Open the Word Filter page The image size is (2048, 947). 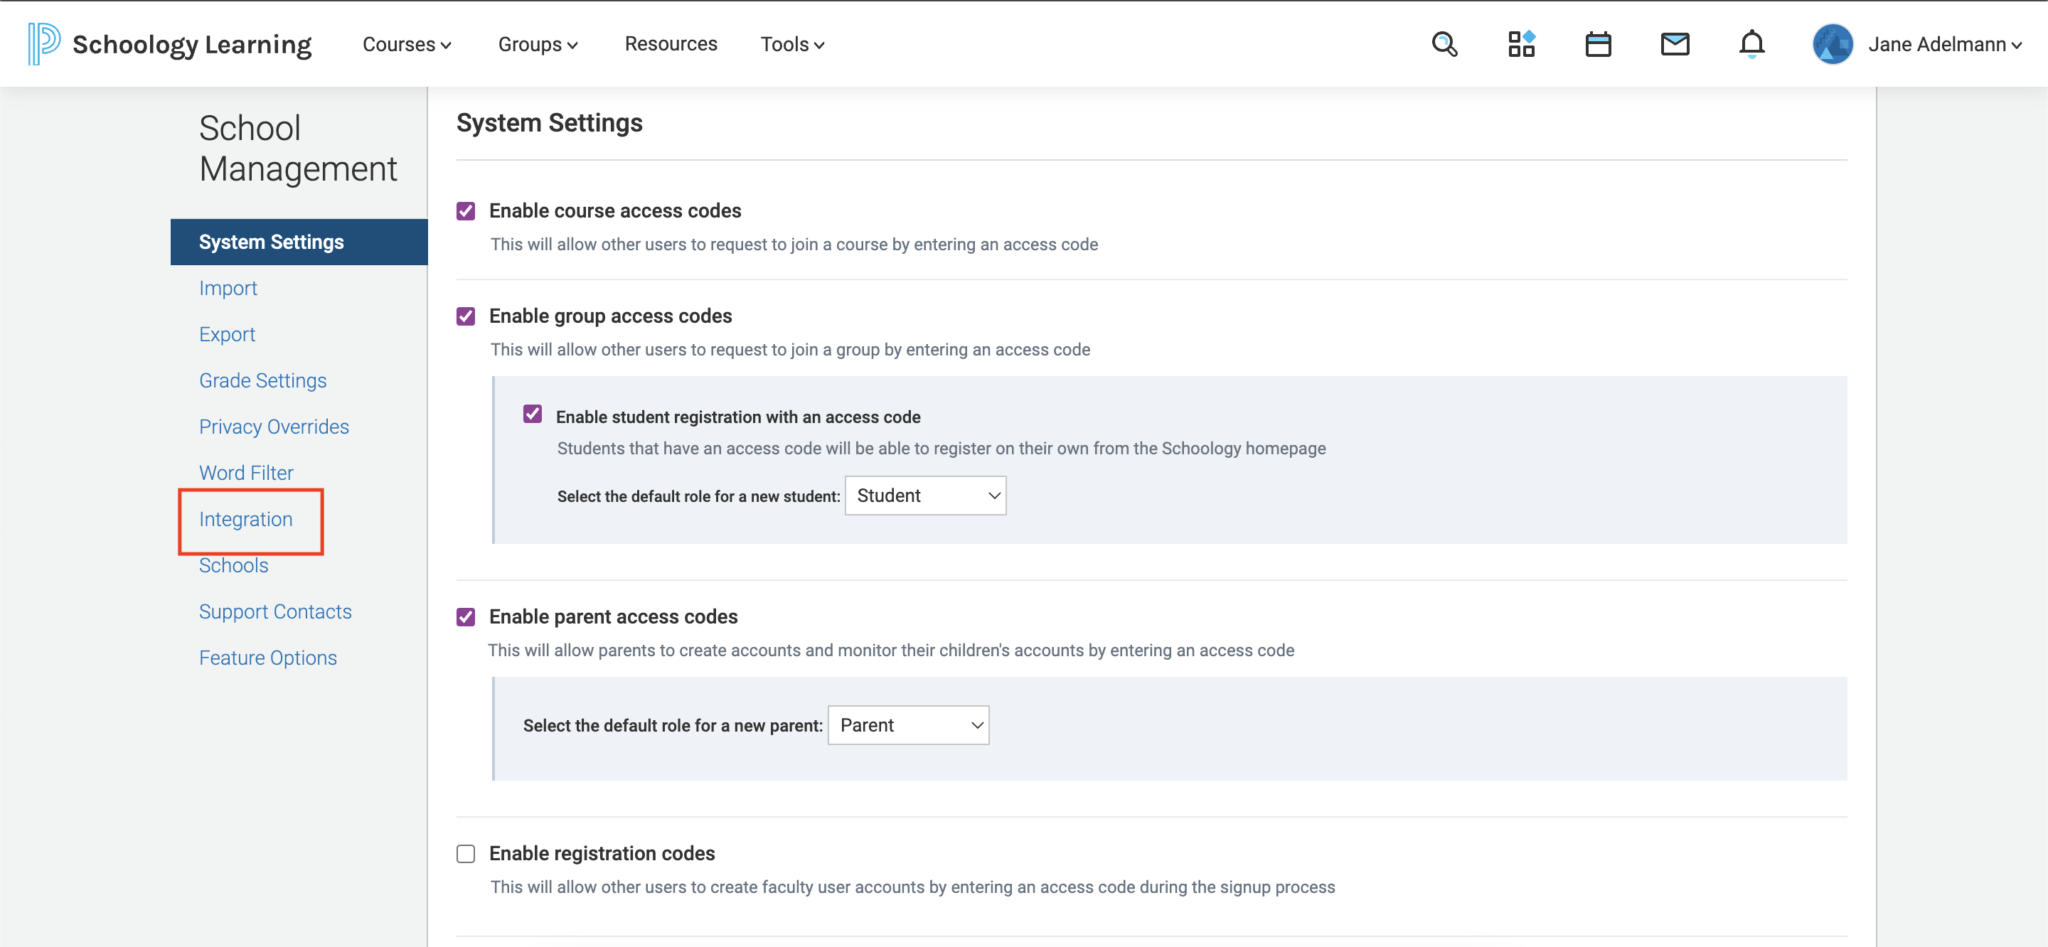(x=246, y=472)
